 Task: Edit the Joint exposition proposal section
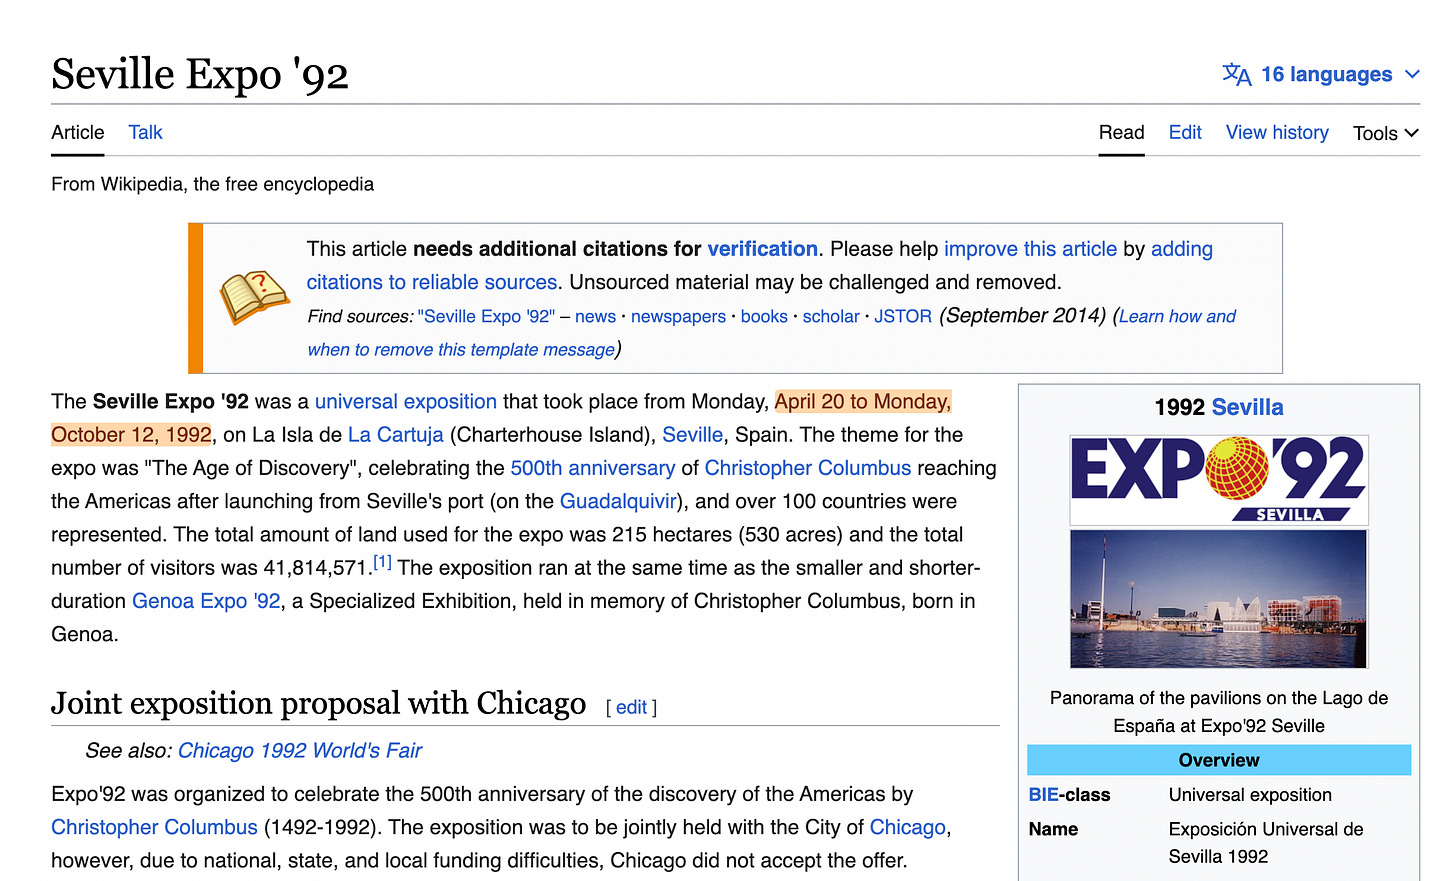click(631, 708)
